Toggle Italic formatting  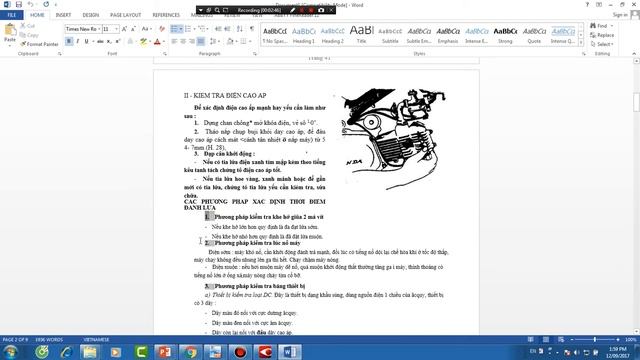(x=78, y=41)
